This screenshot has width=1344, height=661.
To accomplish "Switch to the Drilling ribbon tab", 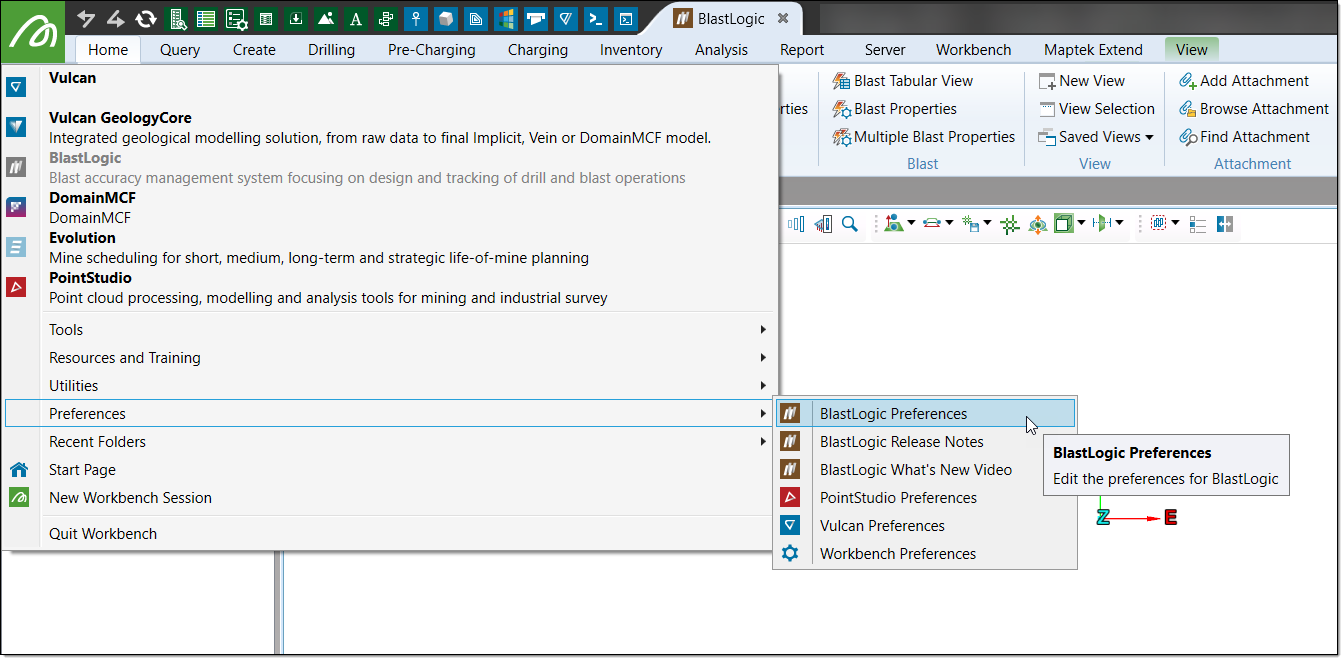I will coord(331,50).
